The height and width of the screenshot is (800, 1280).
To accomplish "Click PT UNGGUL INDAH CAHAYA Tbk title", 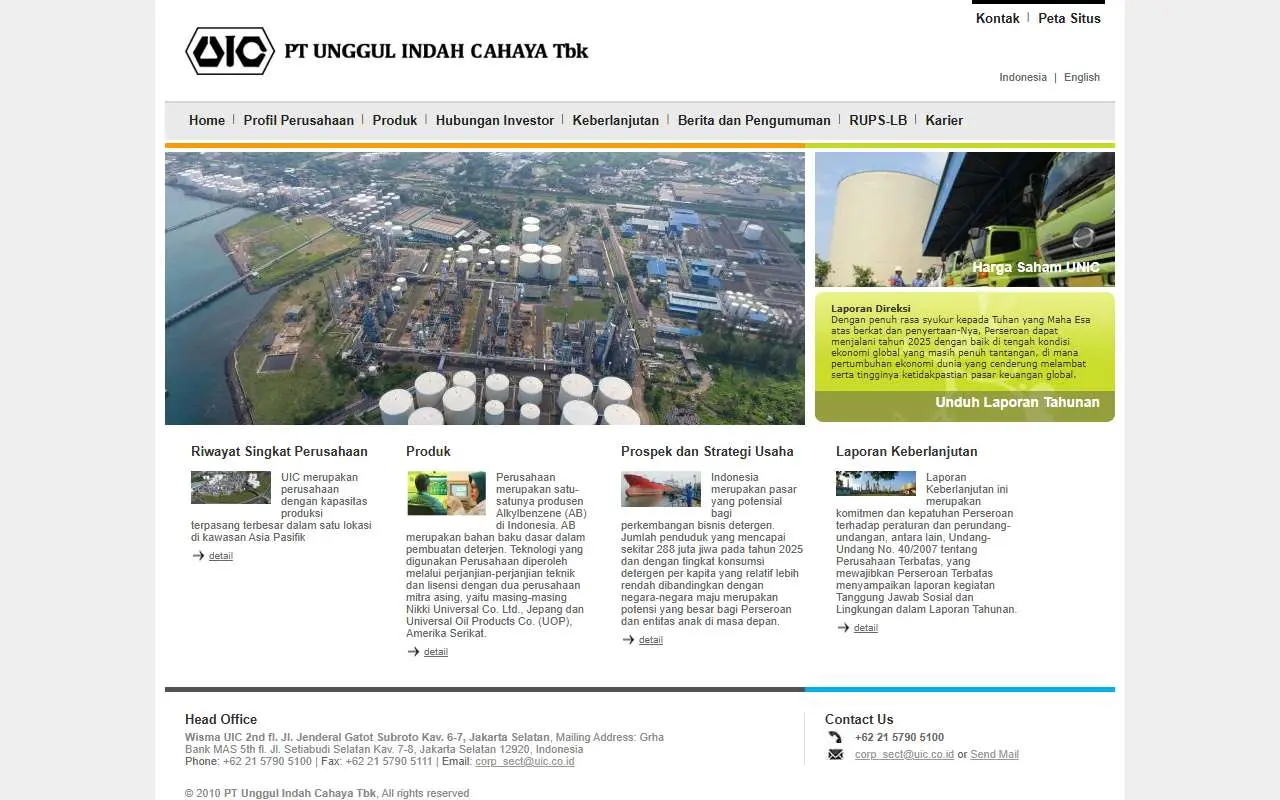I will 436,51.
